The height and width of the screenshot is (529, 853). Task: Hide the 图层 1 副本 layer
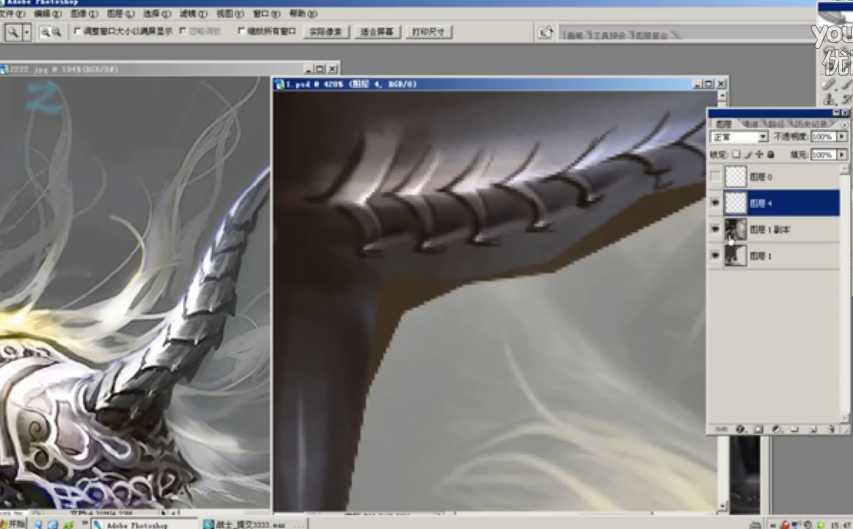[x=715, y=229]
